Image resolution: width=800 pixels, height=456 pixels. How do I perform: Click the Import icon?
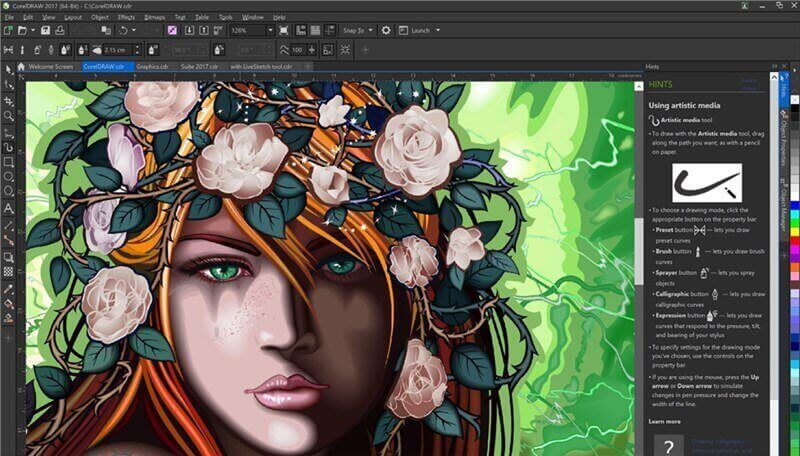pyautogui.click(x=189, y=31)
